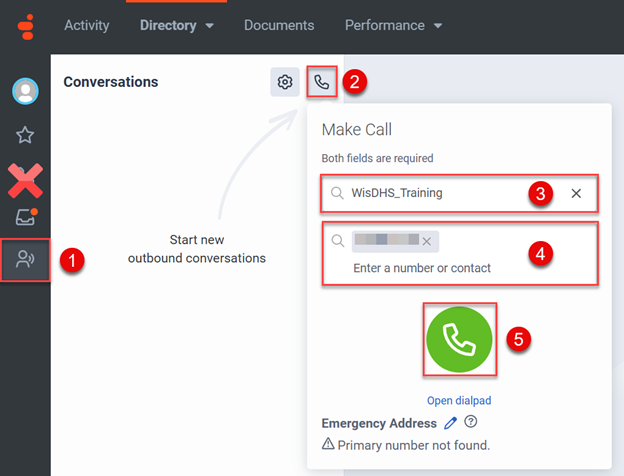Open the dialpad link
The height and width of the screenshot is (476, 624).
[458, 400]
